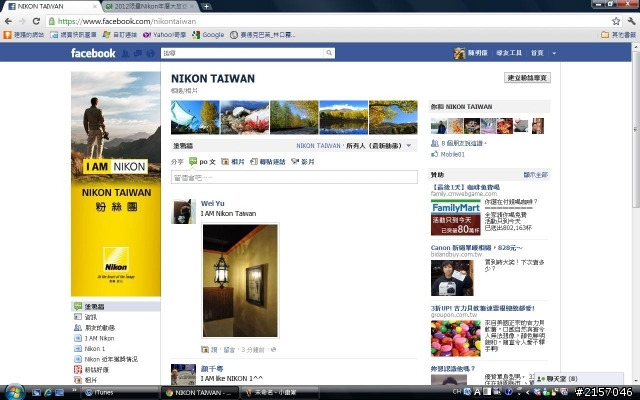The width and height of the screenshot is (640, 400).
Task: Switch to the 2012 Nikon browser tab
Action: point(150,7)
